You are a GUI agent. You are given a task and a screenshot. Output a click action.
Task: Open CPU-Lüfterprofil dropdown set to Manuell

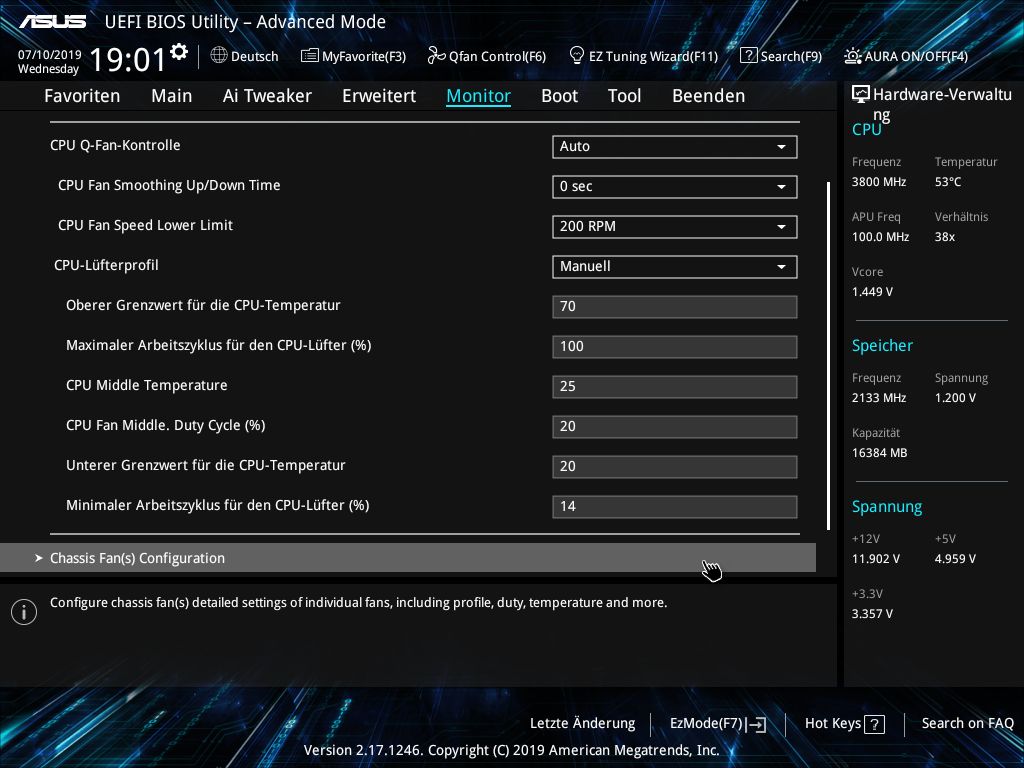pos(675,266)
